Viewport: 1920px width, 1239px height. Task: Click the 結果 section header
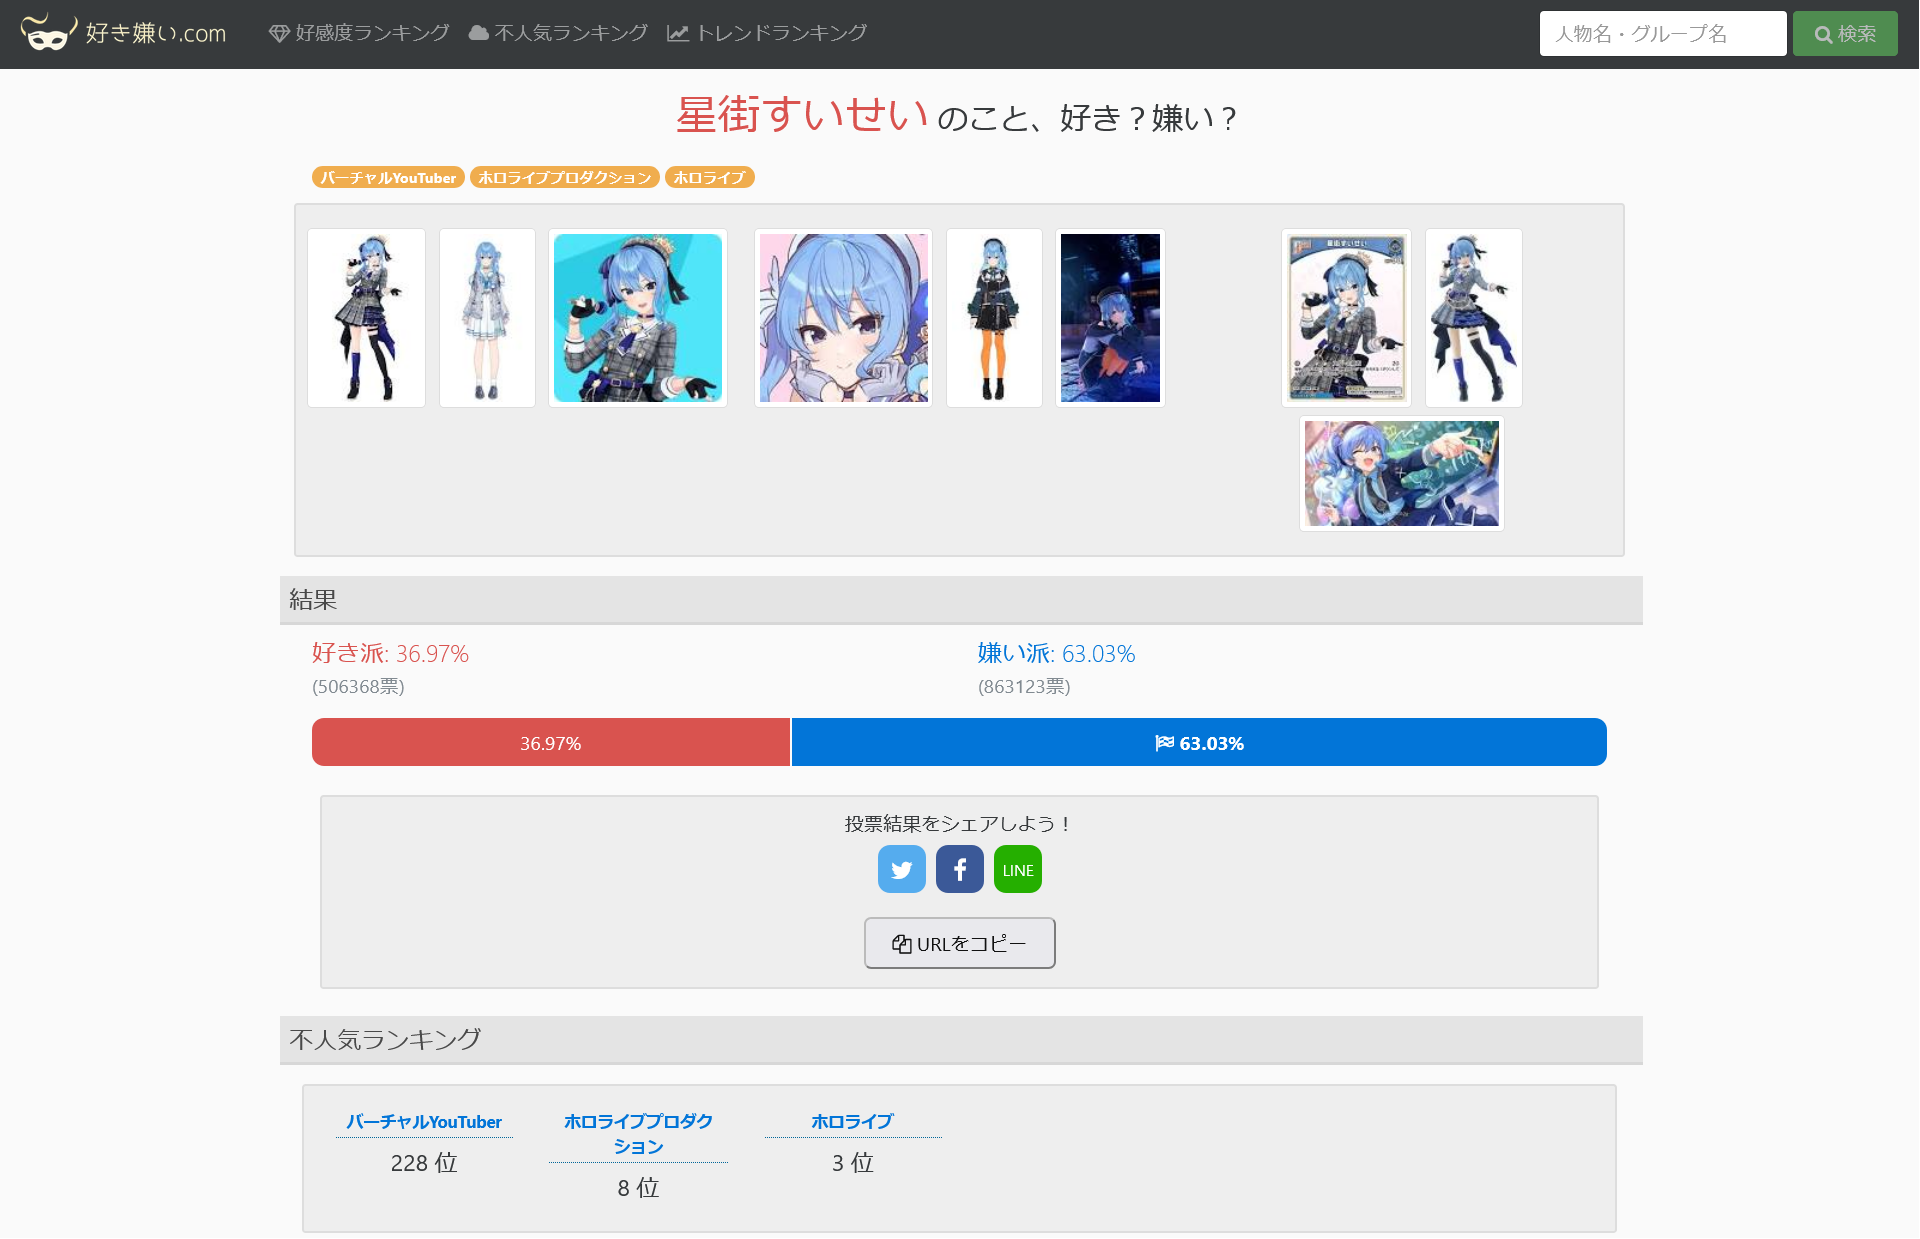point(961,600)
